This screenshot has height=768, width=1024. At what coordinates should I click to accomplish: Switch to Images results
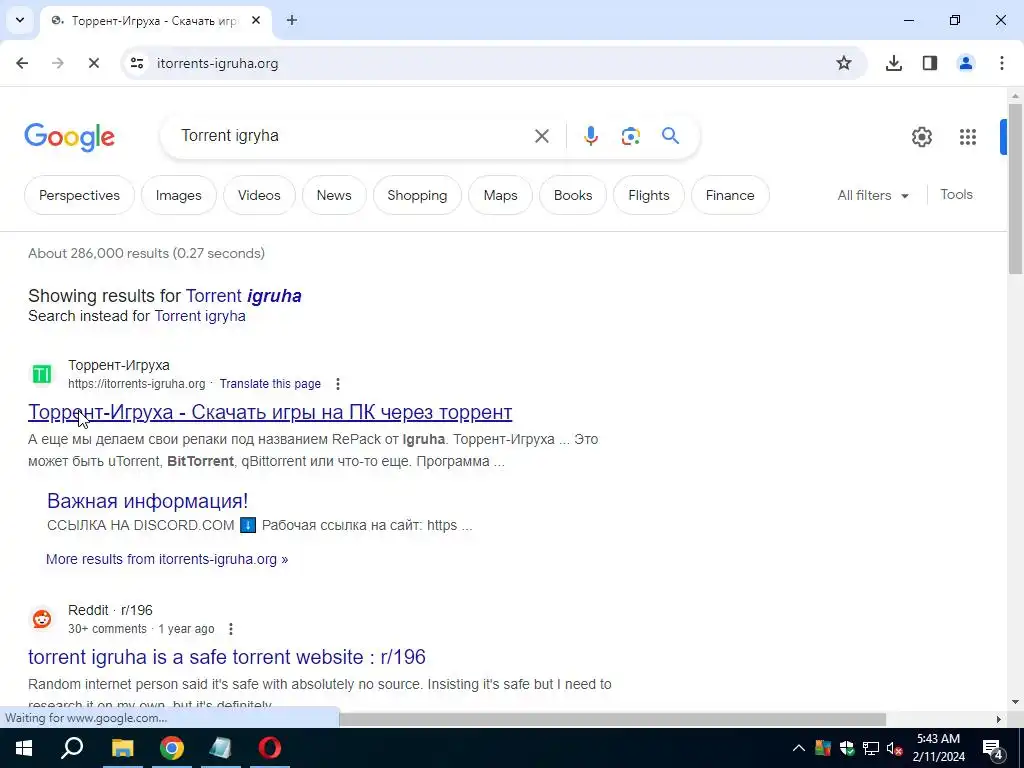[x=178, y=195]
